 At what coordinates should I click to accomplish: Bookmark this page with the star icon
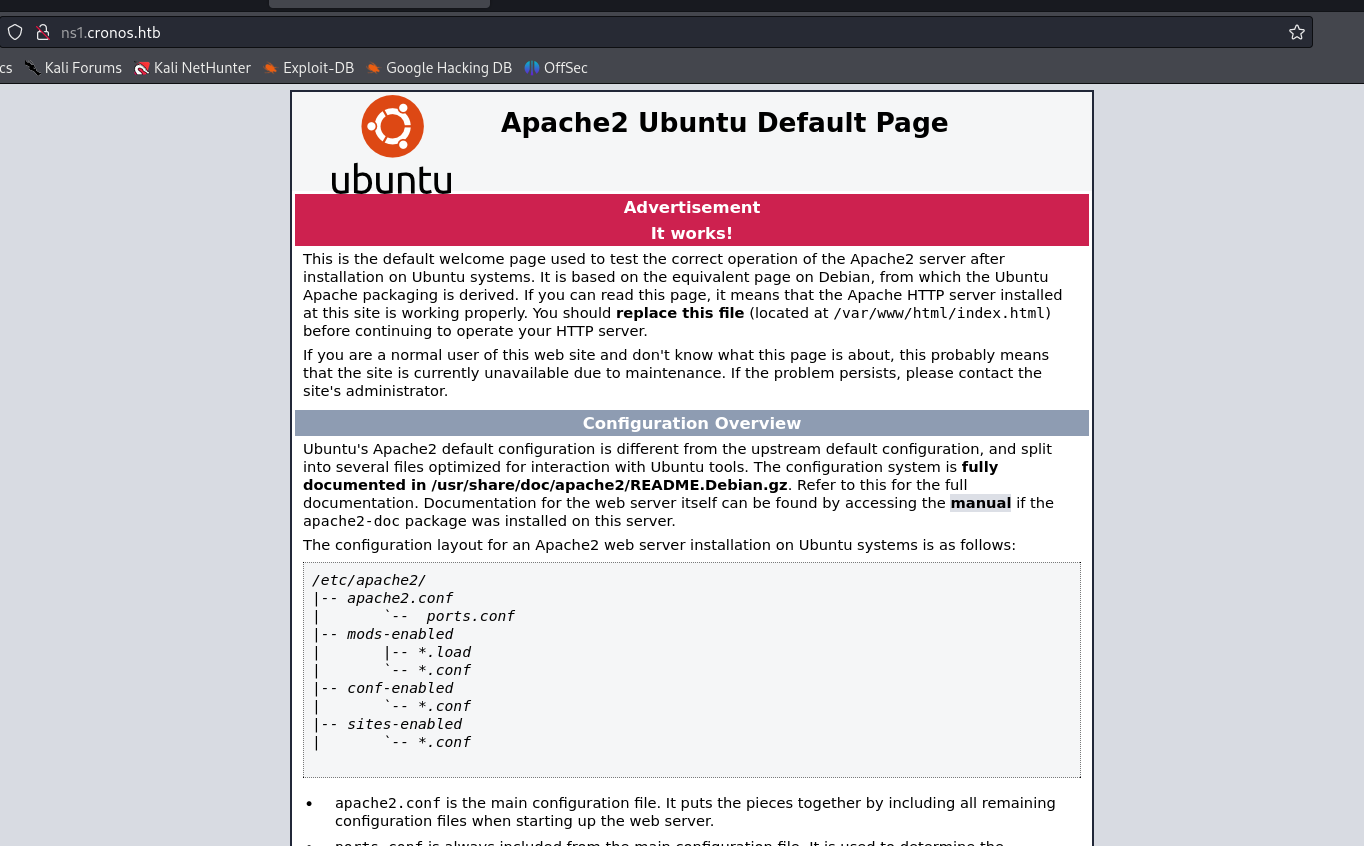(x=1296, y=32)
